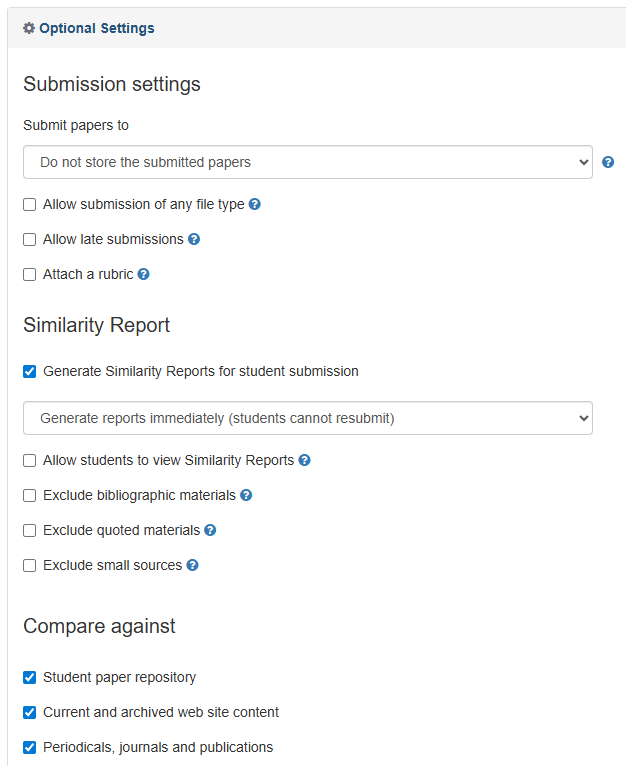
Task: Collapse the Optional Settings header
Action: click(x=97, y=28)
